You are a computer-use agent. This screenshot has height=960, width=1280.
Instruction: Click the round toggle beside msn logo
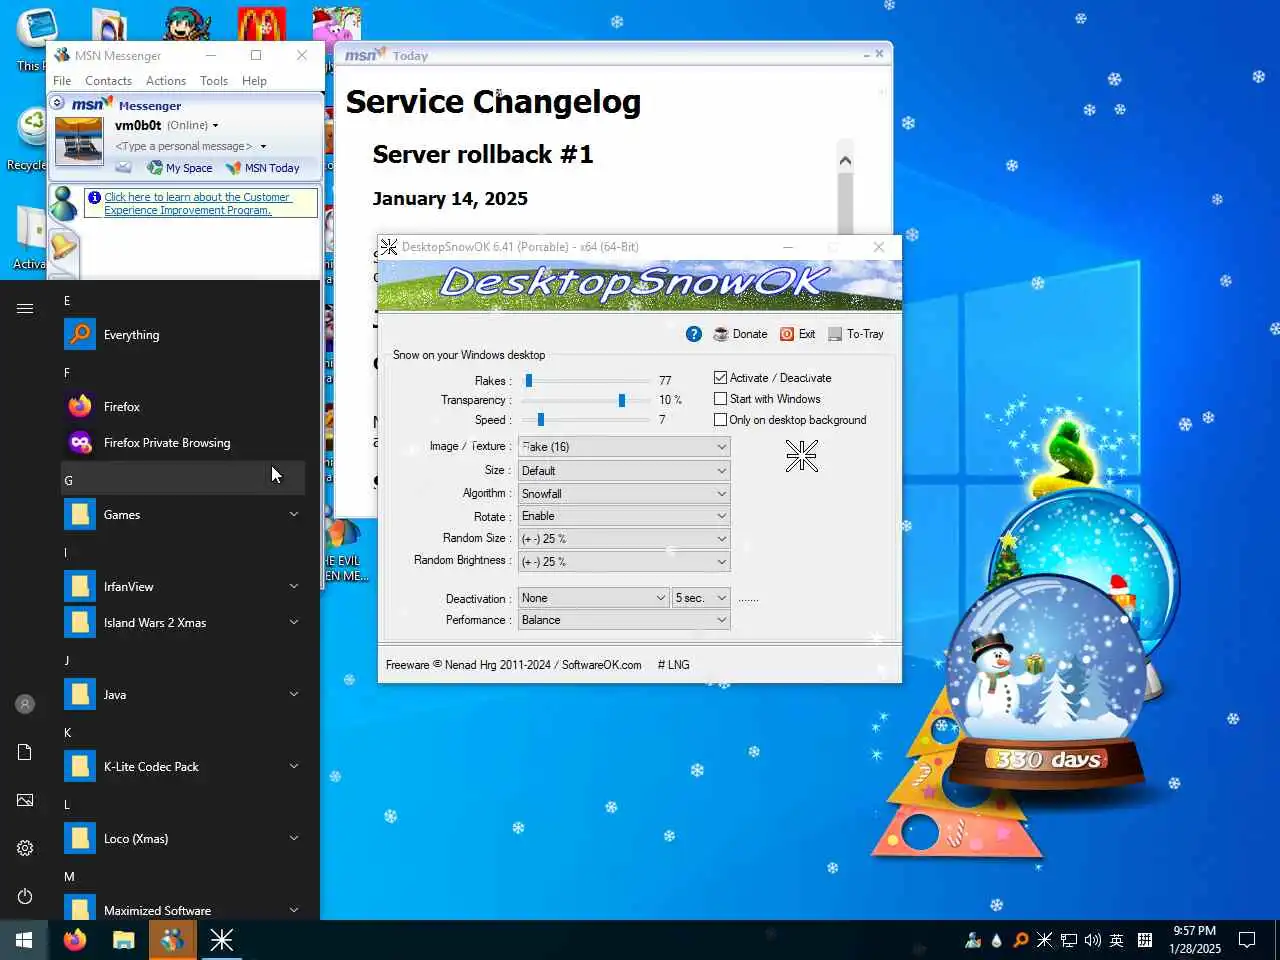[x=57, y=103]
